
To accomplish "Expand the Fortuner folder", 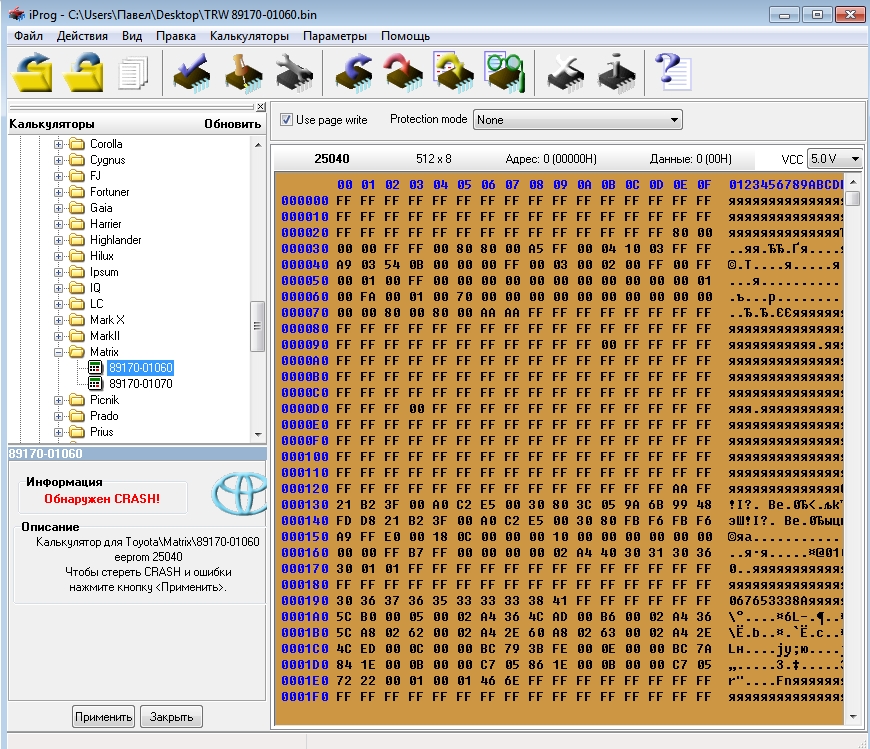I will click(58, 193).
